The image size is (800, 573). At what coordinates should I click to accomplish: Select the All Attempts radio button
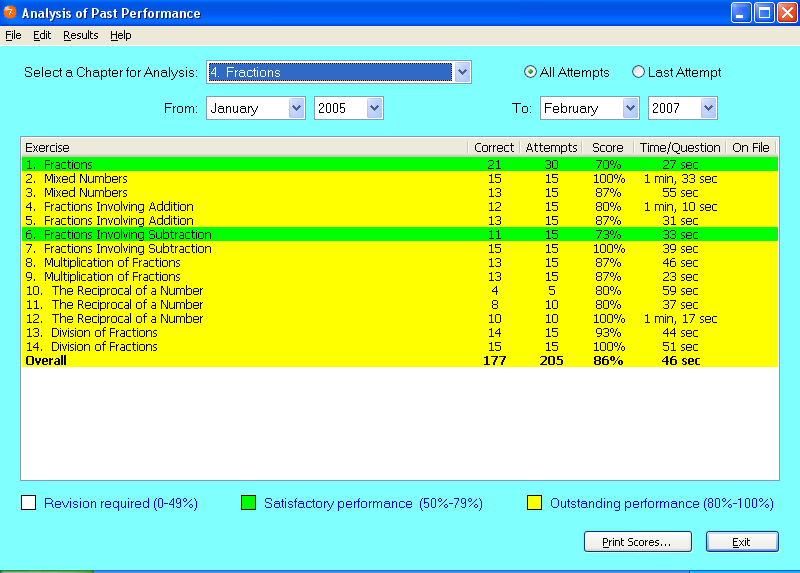pos(531,72)
